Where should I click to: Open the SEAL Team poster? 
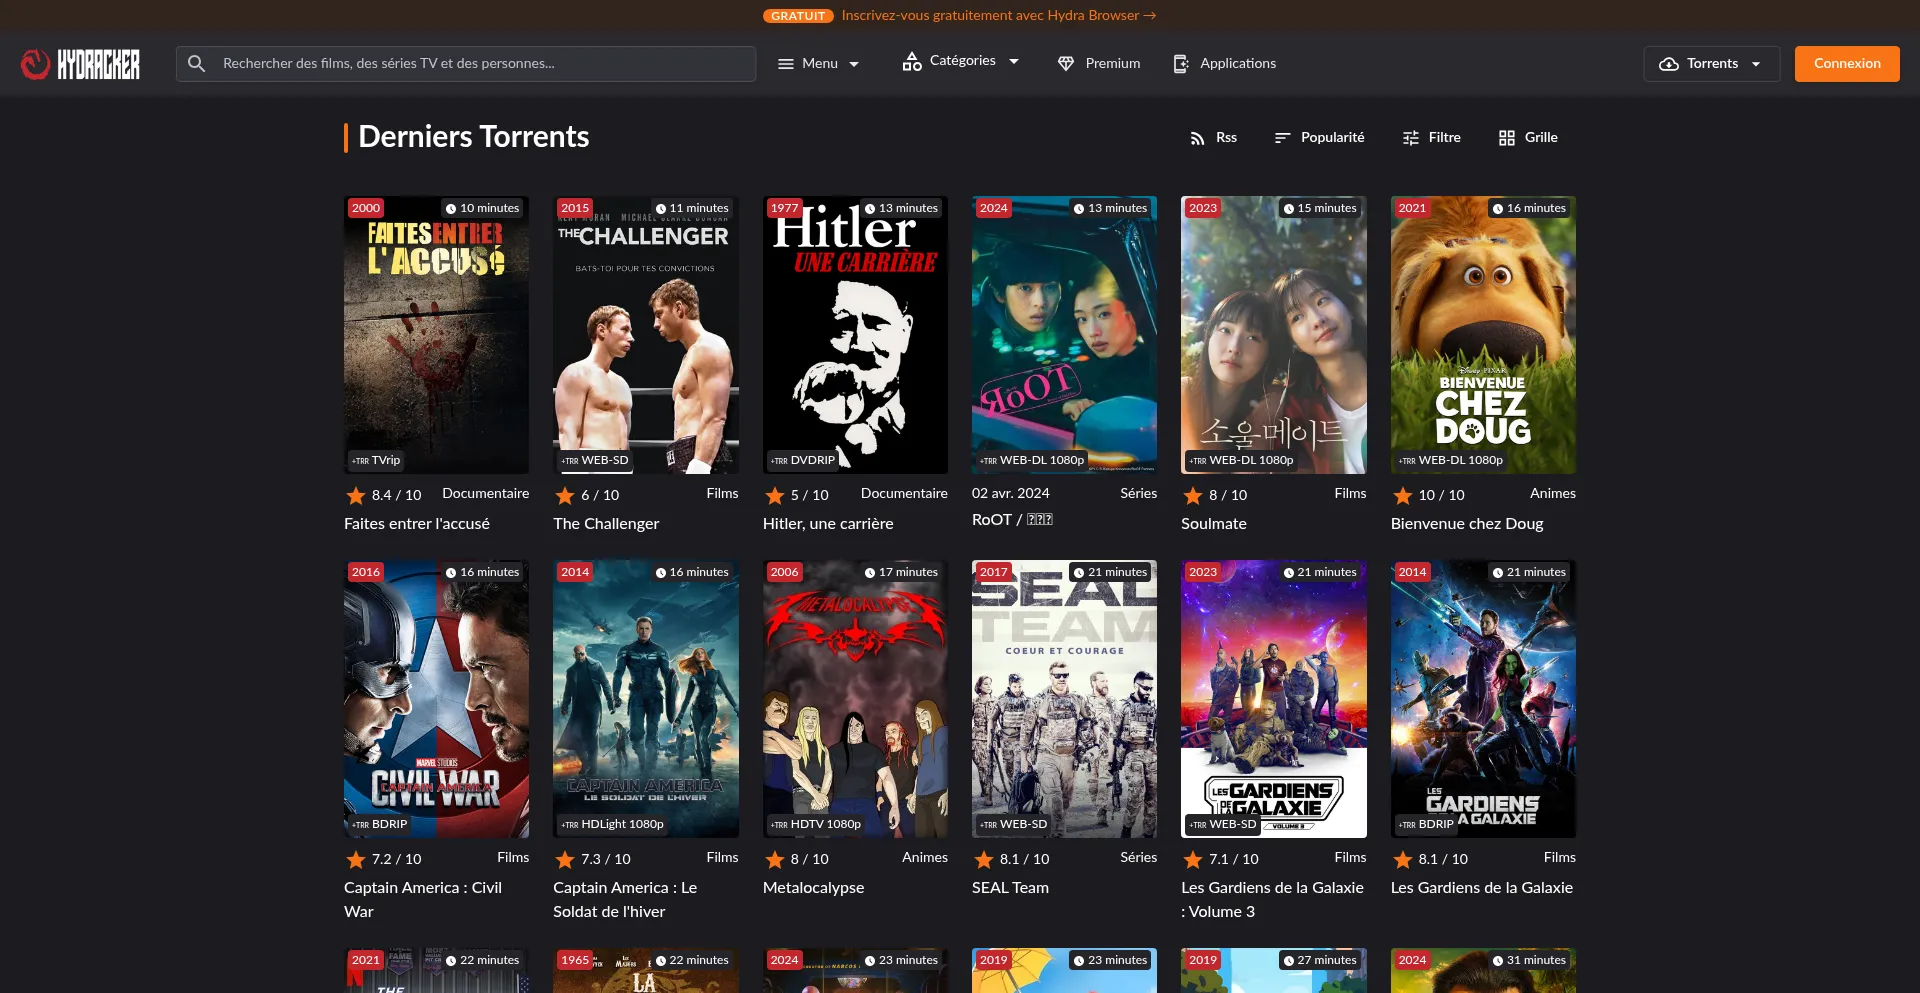[1064, 699]
